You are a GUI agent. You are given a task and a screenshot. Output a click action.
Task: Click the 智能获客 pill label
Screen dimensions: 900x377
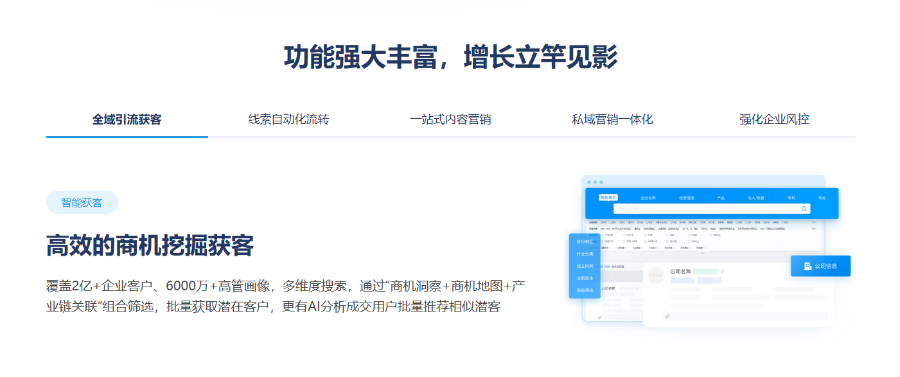coord(82,203)
